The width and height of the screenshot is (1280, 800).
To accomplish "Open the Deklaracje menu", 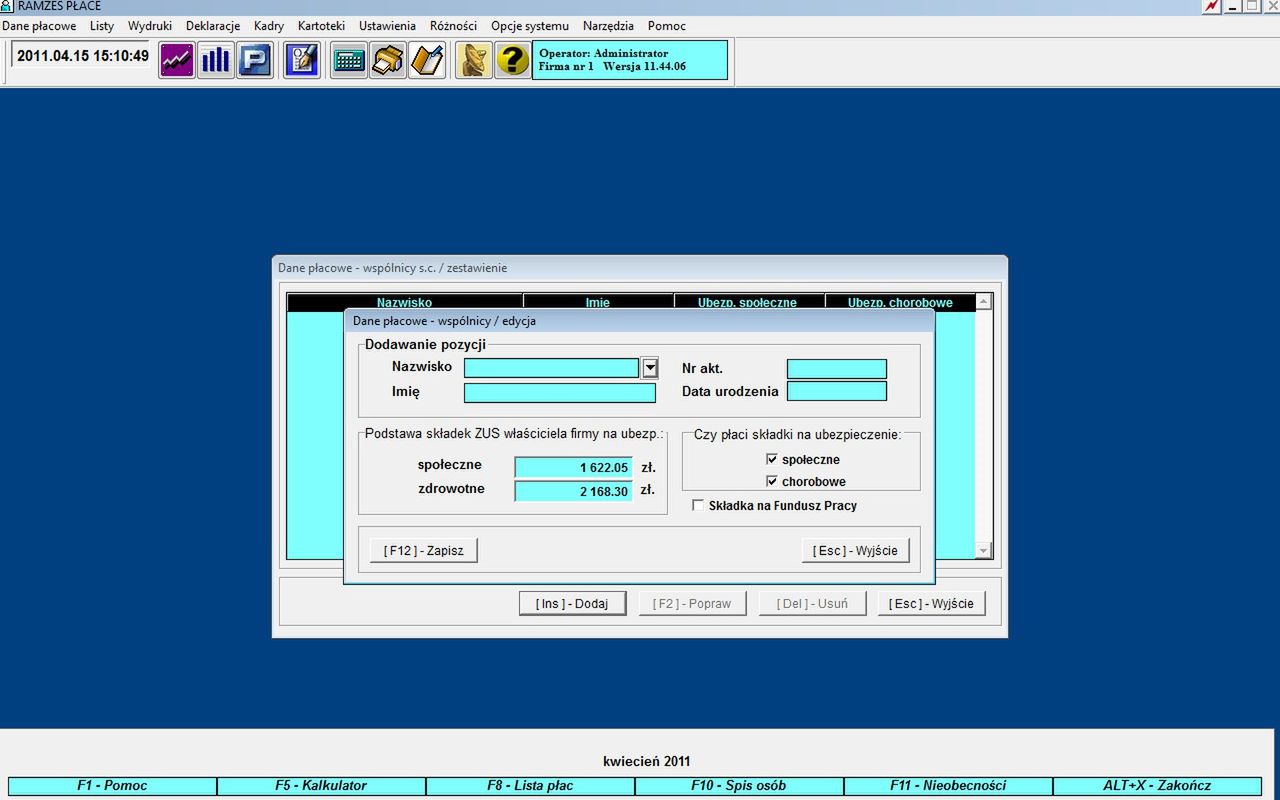I will click(213, 26).
